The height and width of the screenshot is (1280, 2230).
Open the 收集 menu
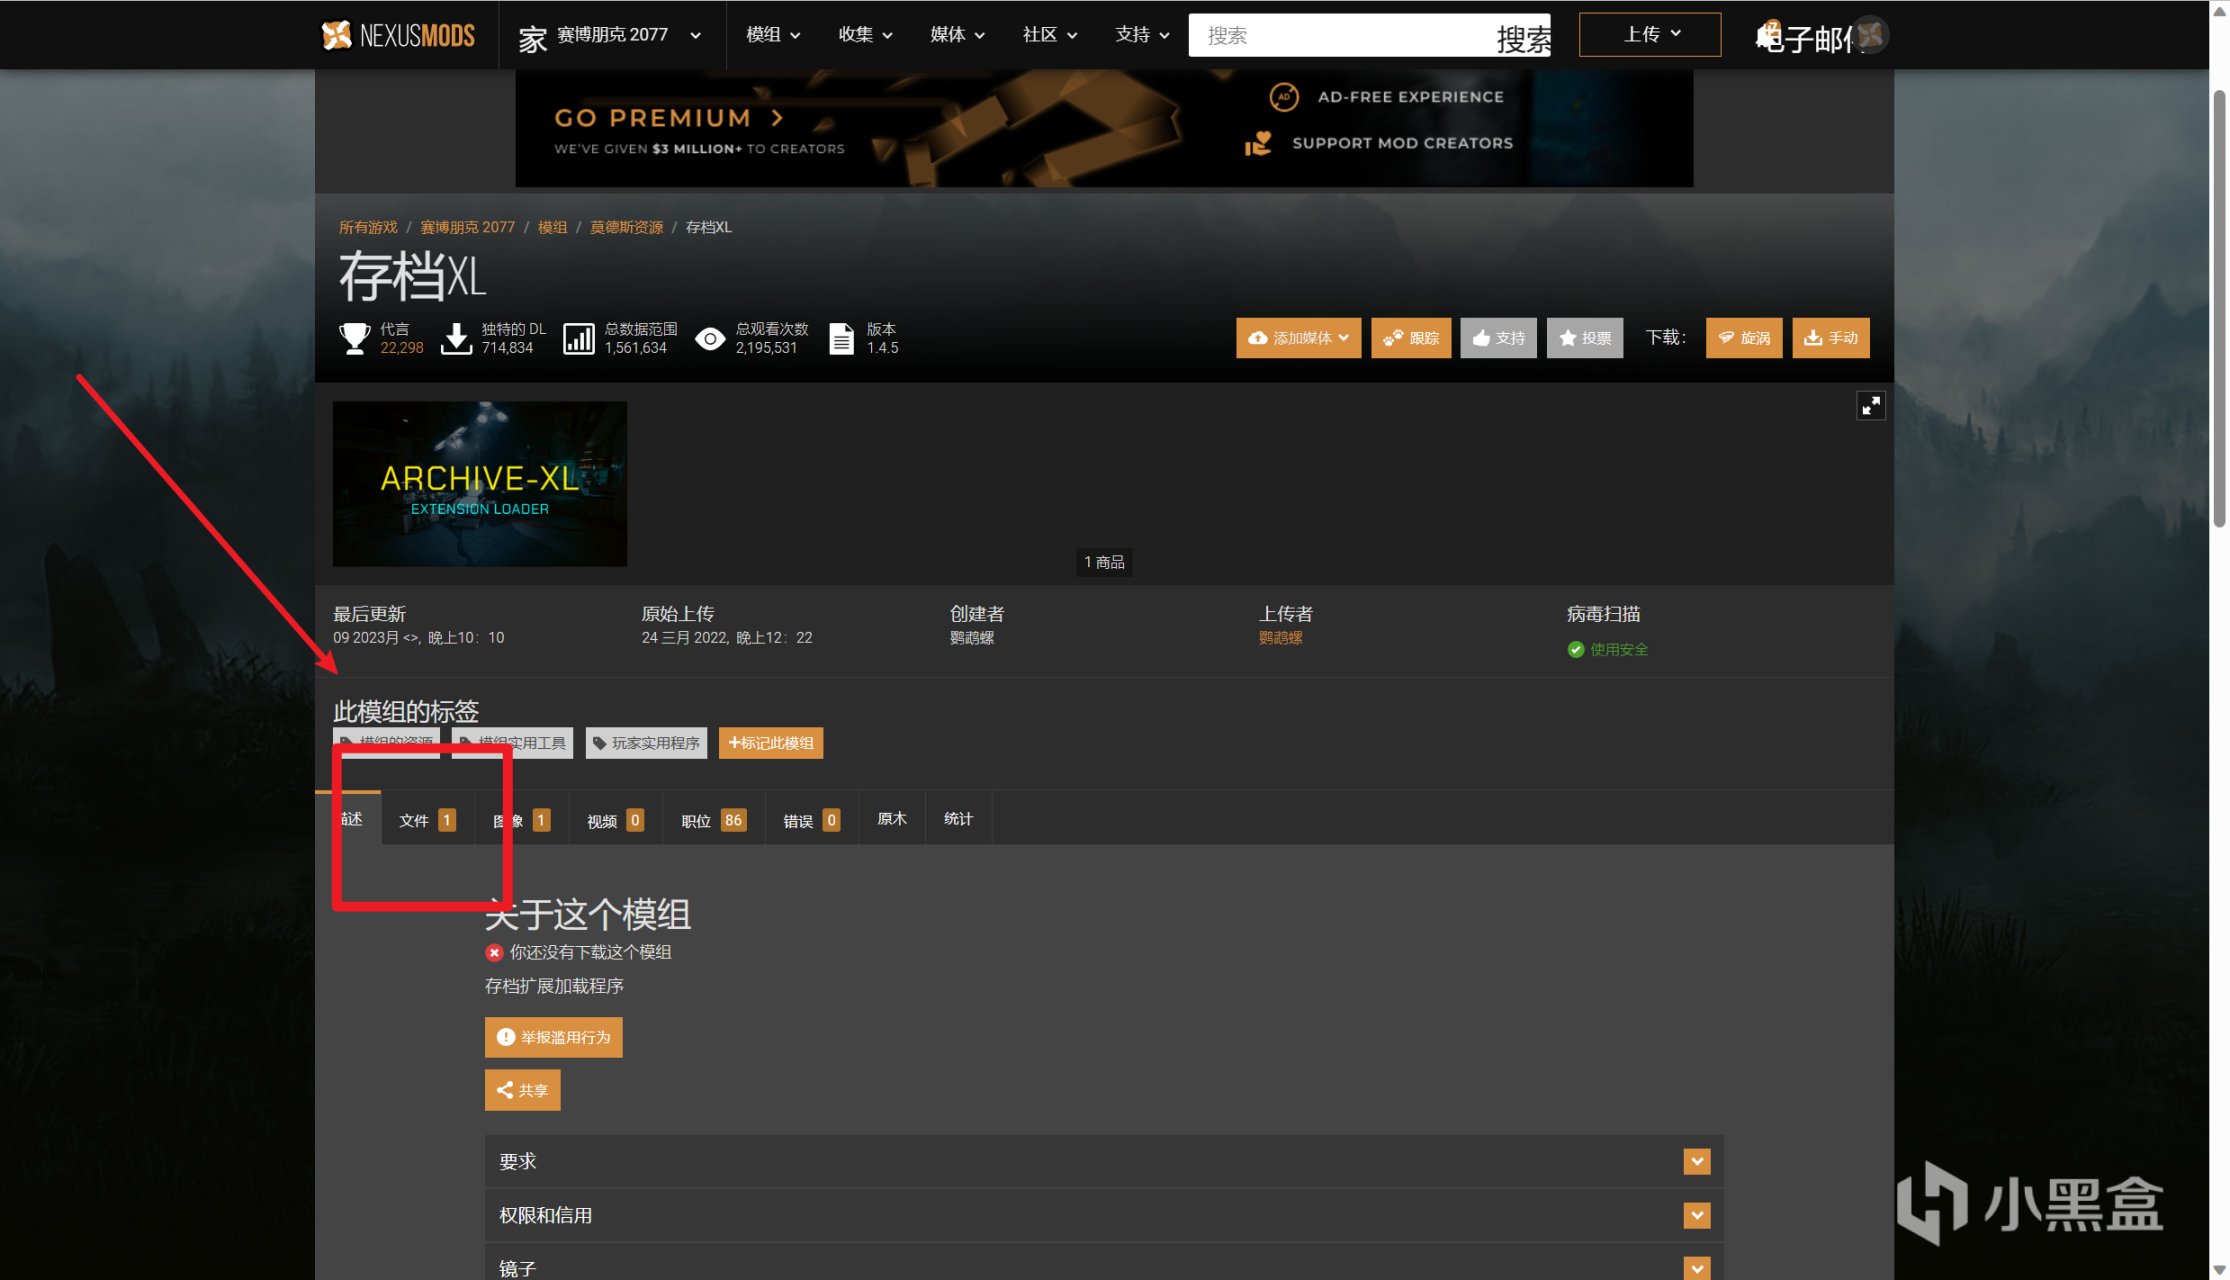[865, 35]
